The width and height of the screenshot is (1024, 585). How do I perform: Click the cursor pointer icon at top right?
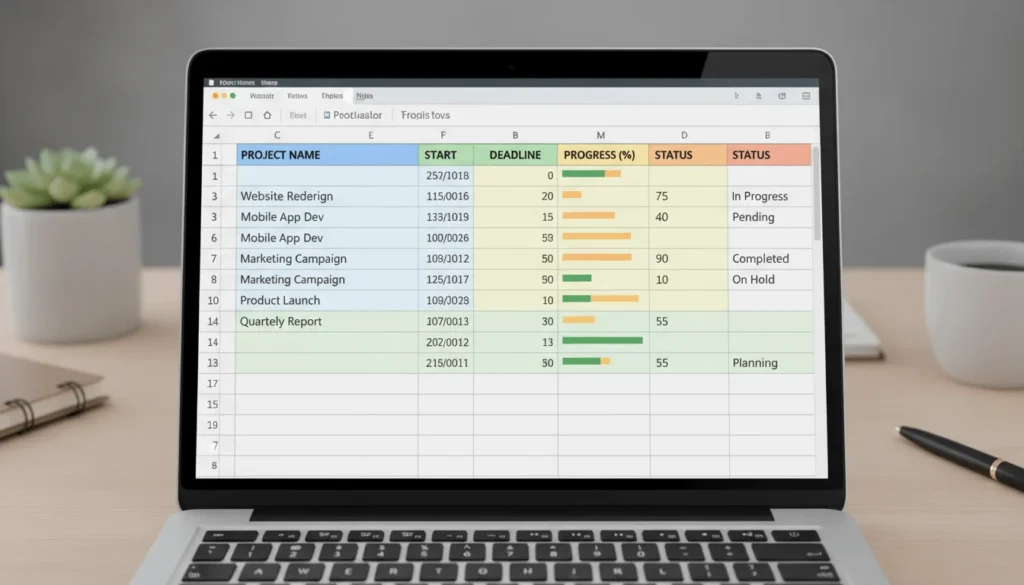coord(736,95)
